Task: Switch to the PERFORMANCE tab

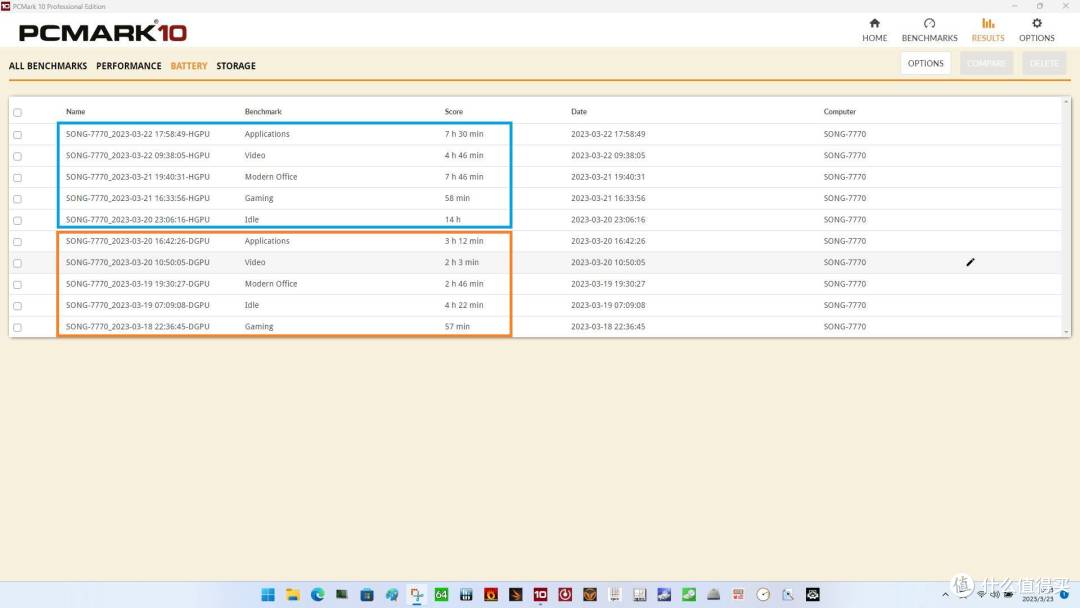Action: coord(129,66)
